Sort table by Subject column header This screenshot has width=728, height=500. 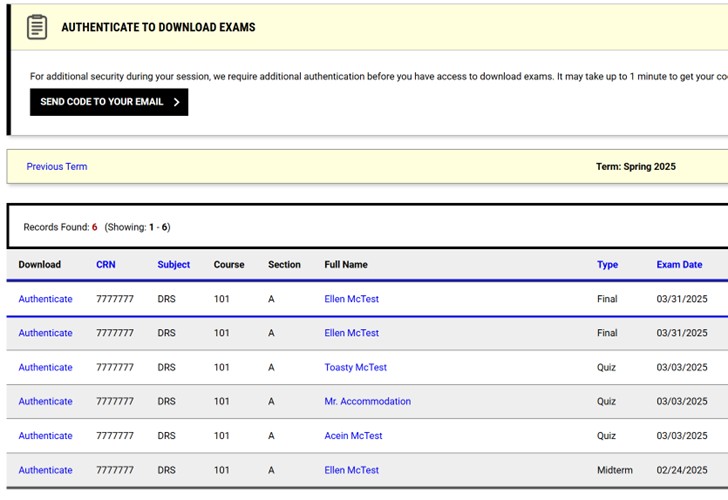(174, 265)
